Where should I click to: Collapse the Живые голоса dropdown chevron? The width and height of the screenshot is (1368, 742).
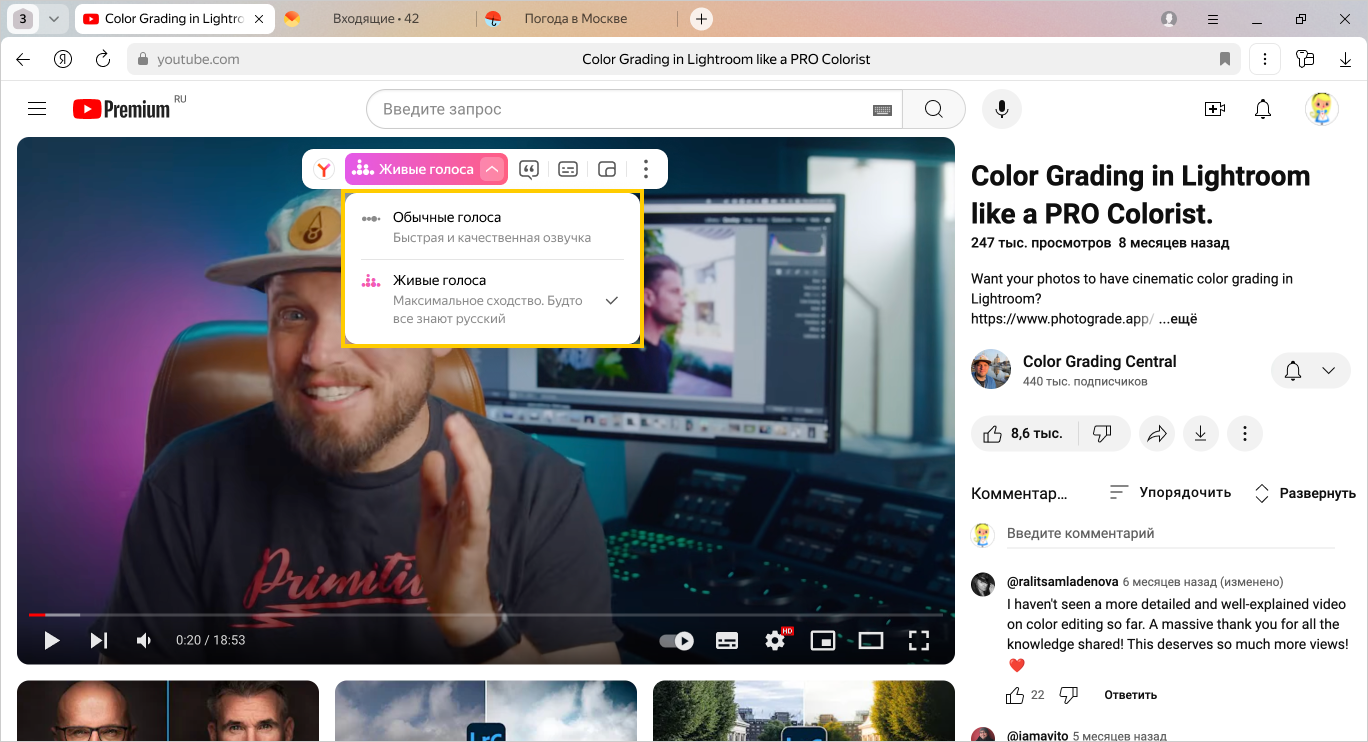tap(491, 169)
